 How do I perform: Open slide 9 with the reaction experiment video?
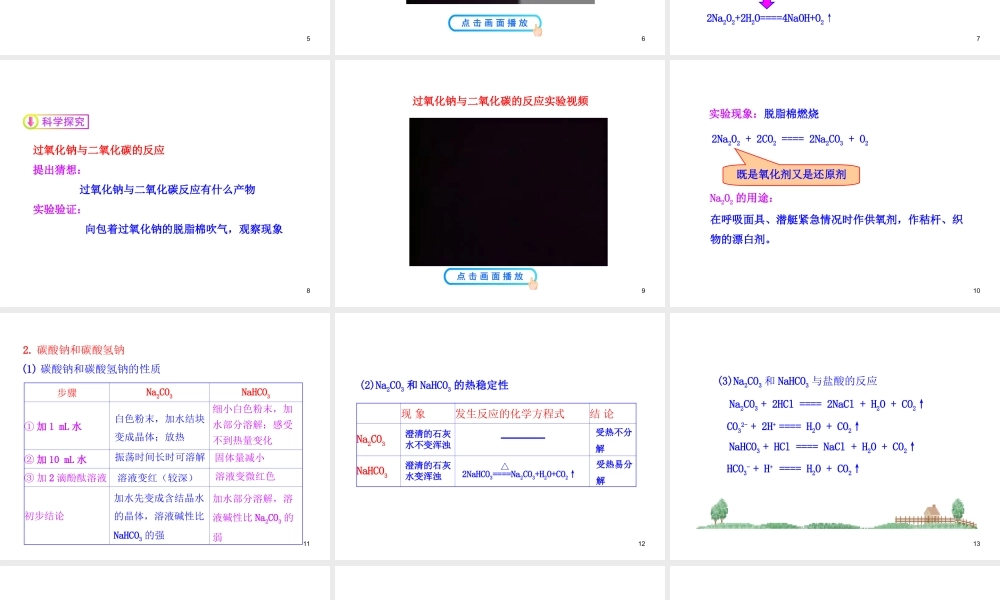click(499, 184)
